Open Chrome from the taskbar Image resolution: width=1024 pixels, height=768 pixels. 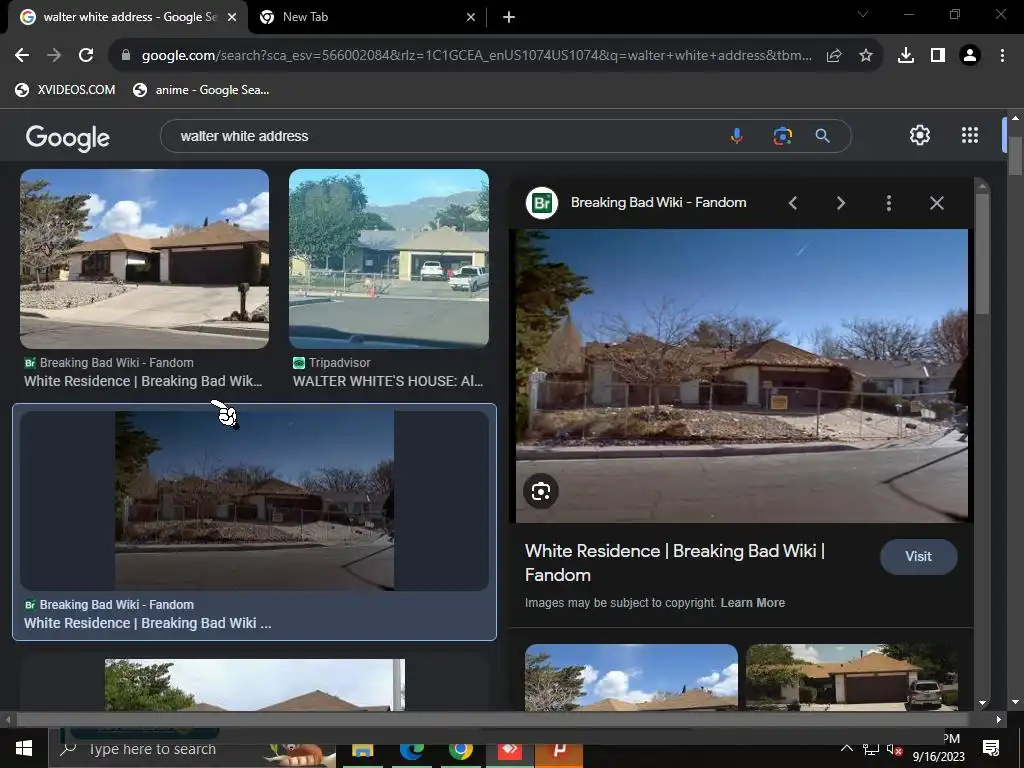coord(460,750)
